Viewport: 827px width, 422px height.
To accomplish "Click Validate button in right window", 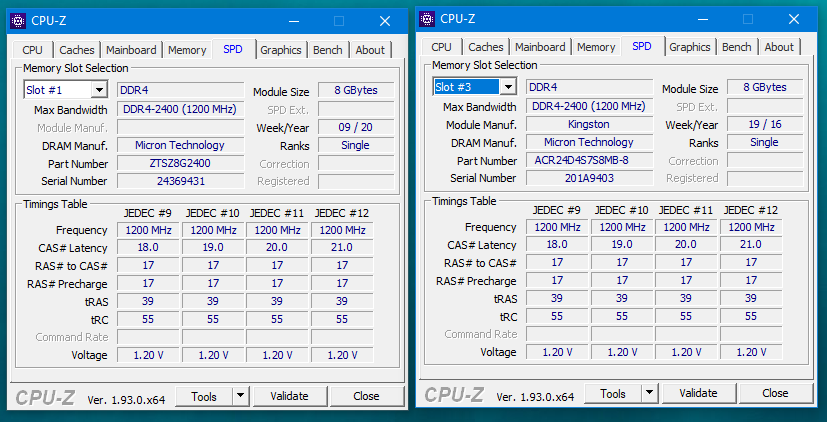I will pos(698,394).
